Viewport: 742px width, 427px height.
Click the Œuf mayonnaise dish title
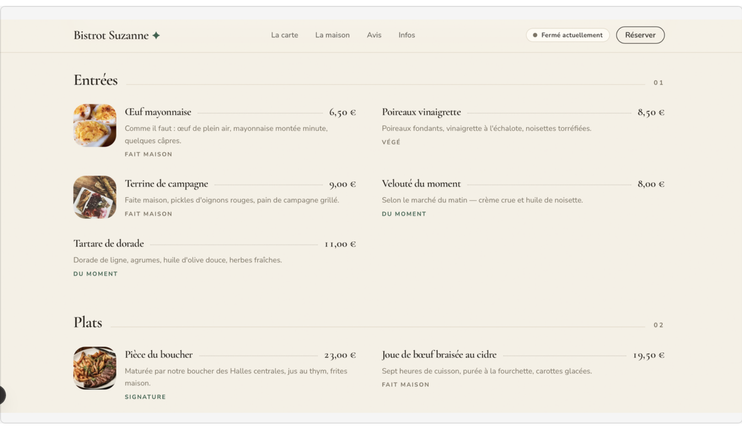tap(158, 112)
